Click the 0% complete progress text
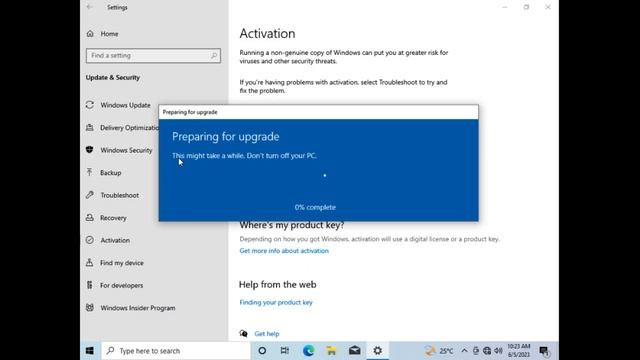Screen dimensions: 640x360 click(x=315, y=207)
